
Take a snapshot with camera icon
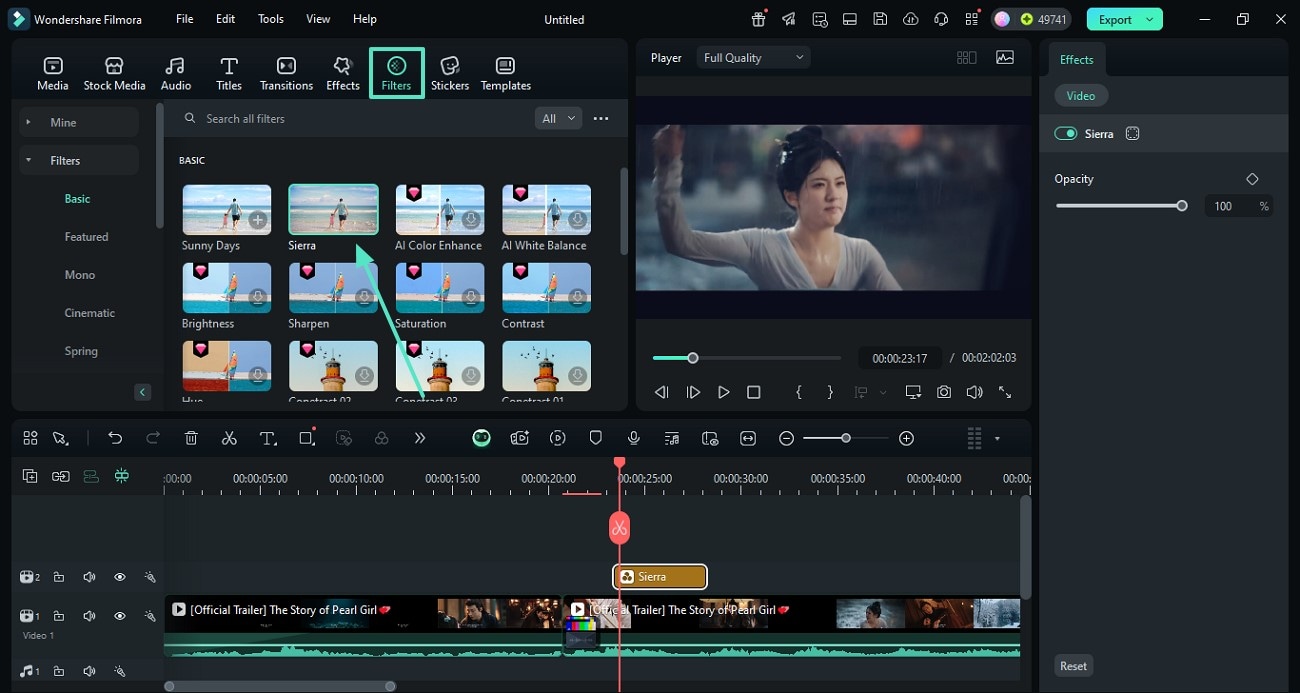coord(944,392)
